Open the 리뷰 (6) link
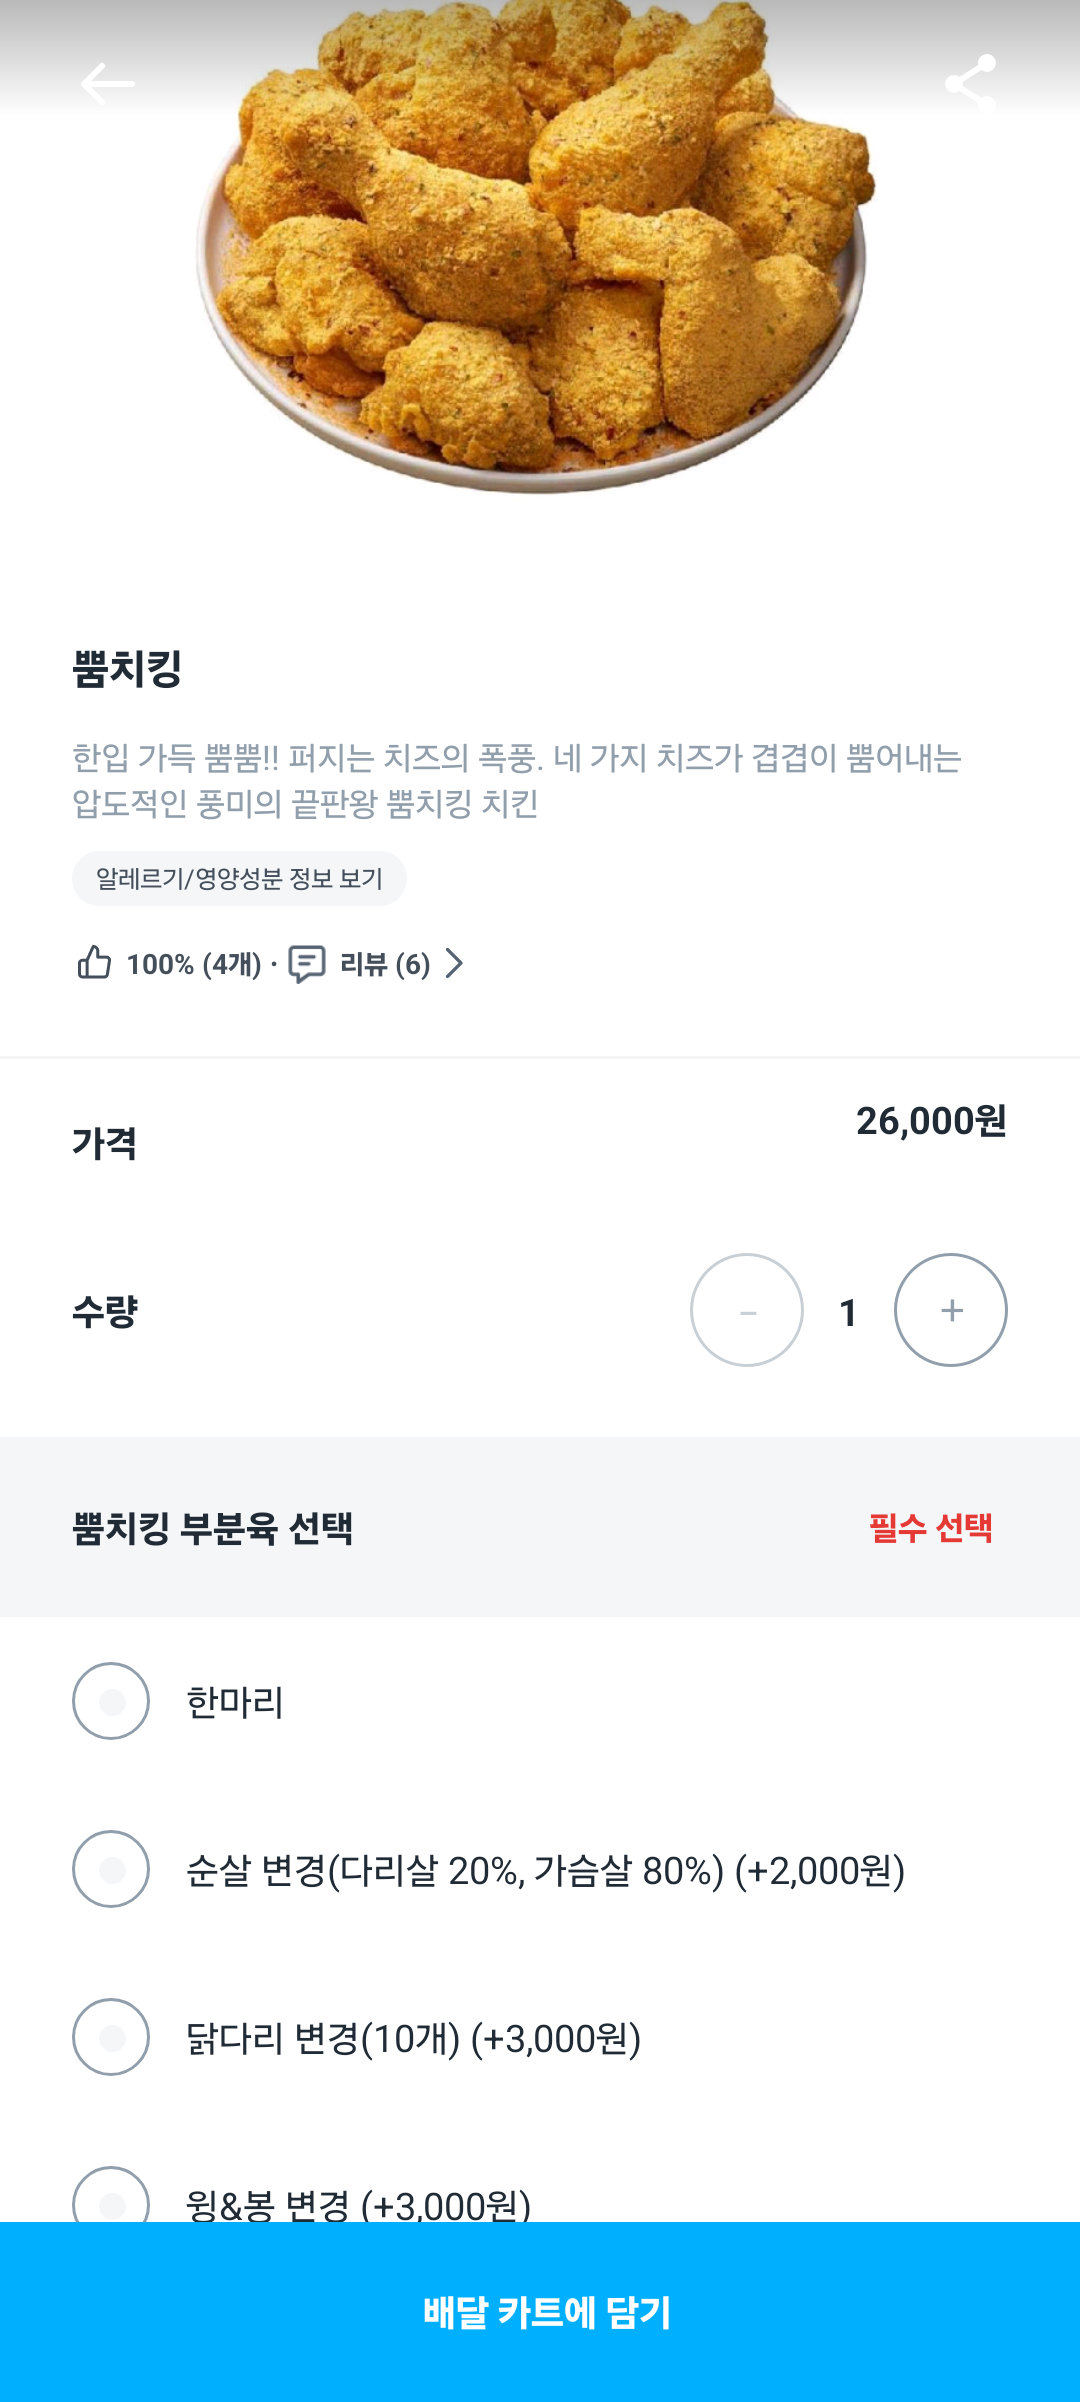The image size is (1080, 2402). coord(385,964)
